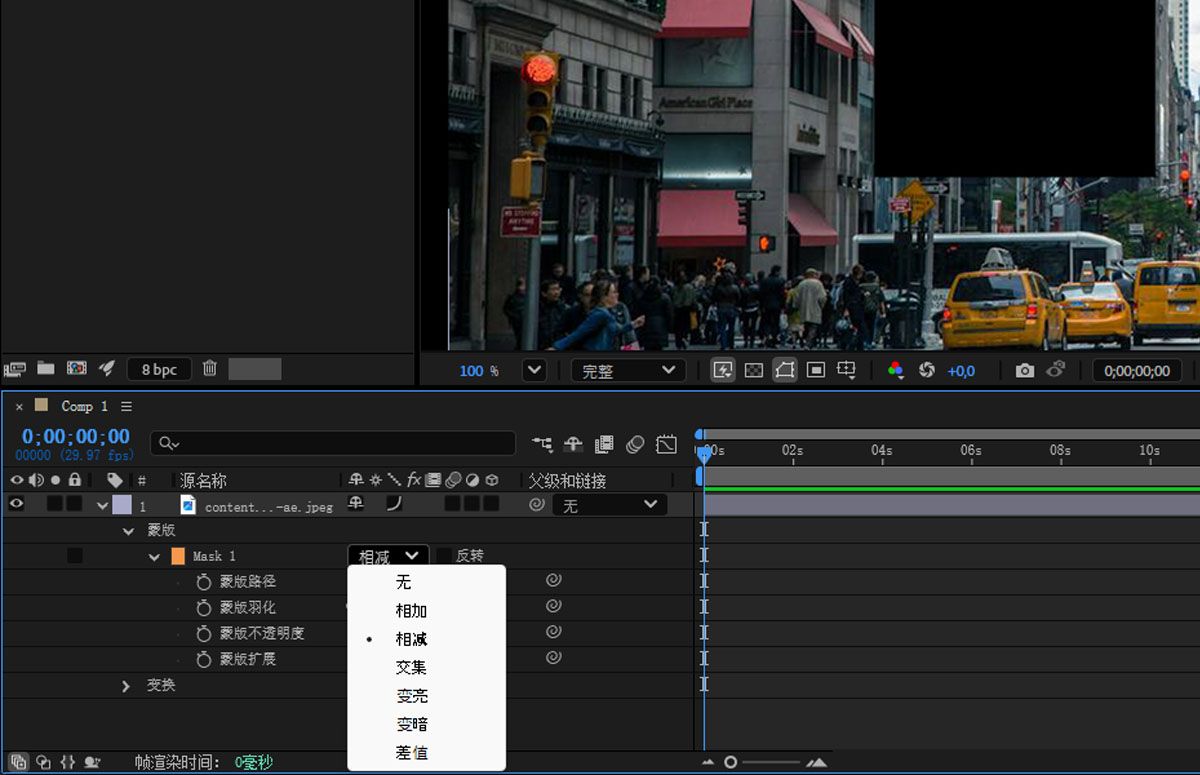Click the timeline zoom slider at bottom
This screenshot has height=775, width=1200.
730,761
